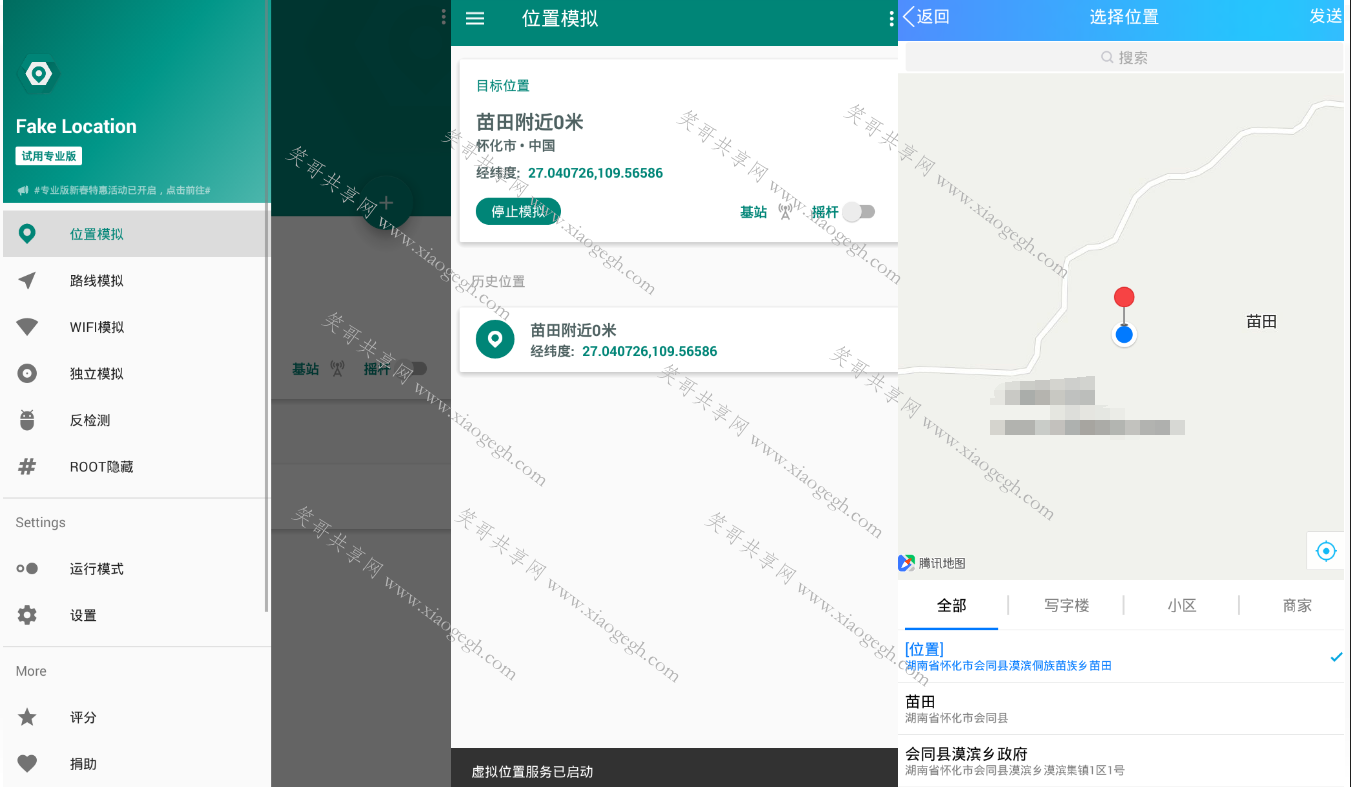
Task: Switch to the 全部 tab
Action: coord(951,605)
